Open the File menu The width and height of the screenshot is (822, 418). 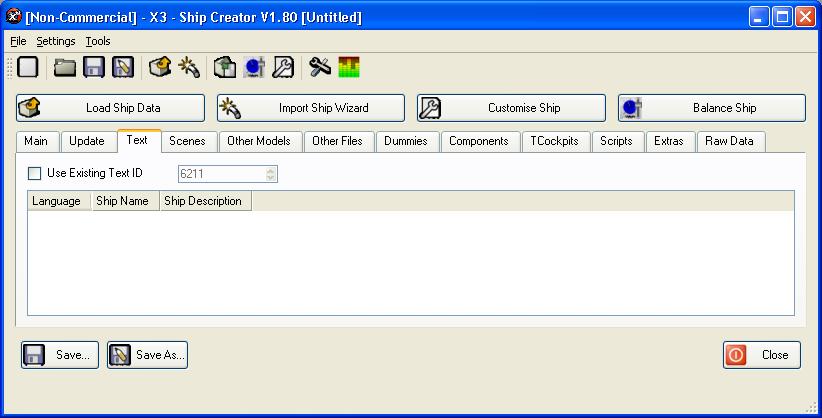(x=18, y=41)
